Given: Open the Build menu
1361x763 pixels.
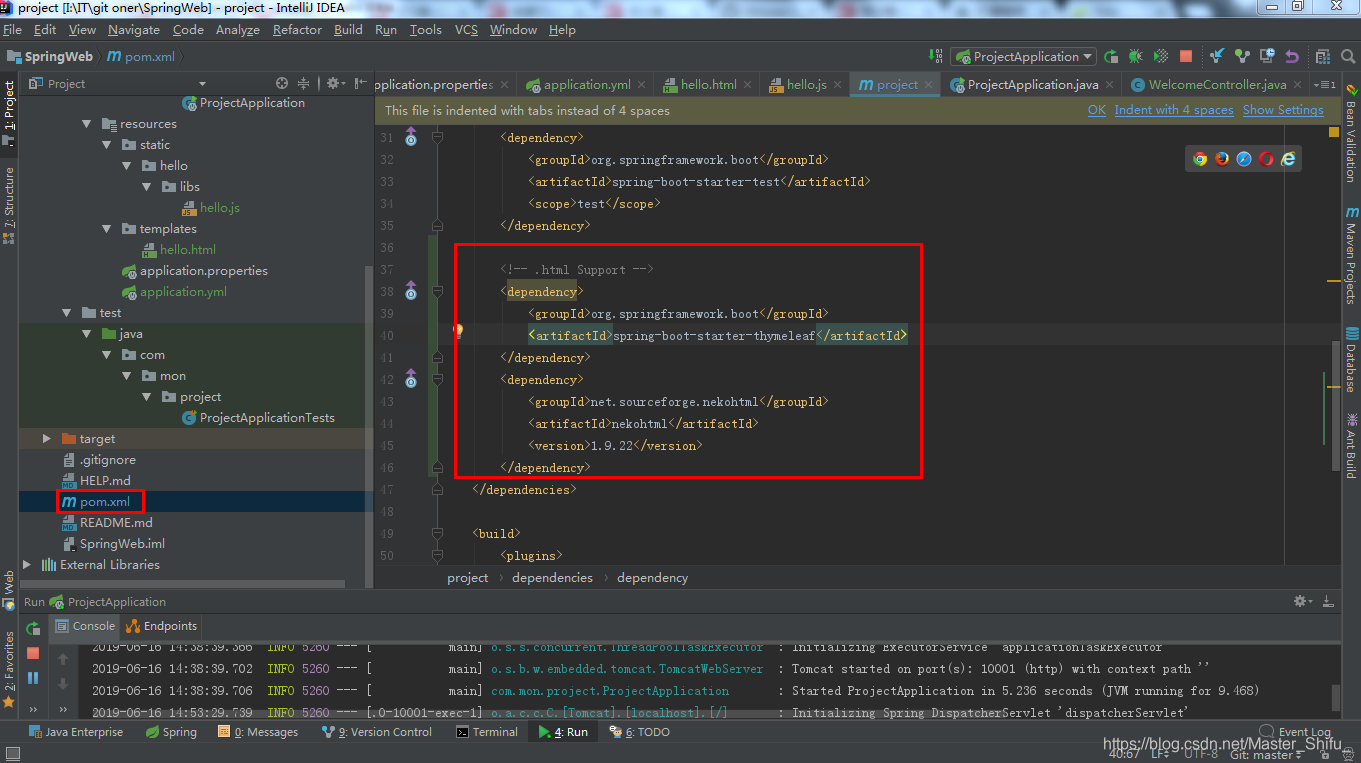Looking at the screenshot, I should point(348,29).
